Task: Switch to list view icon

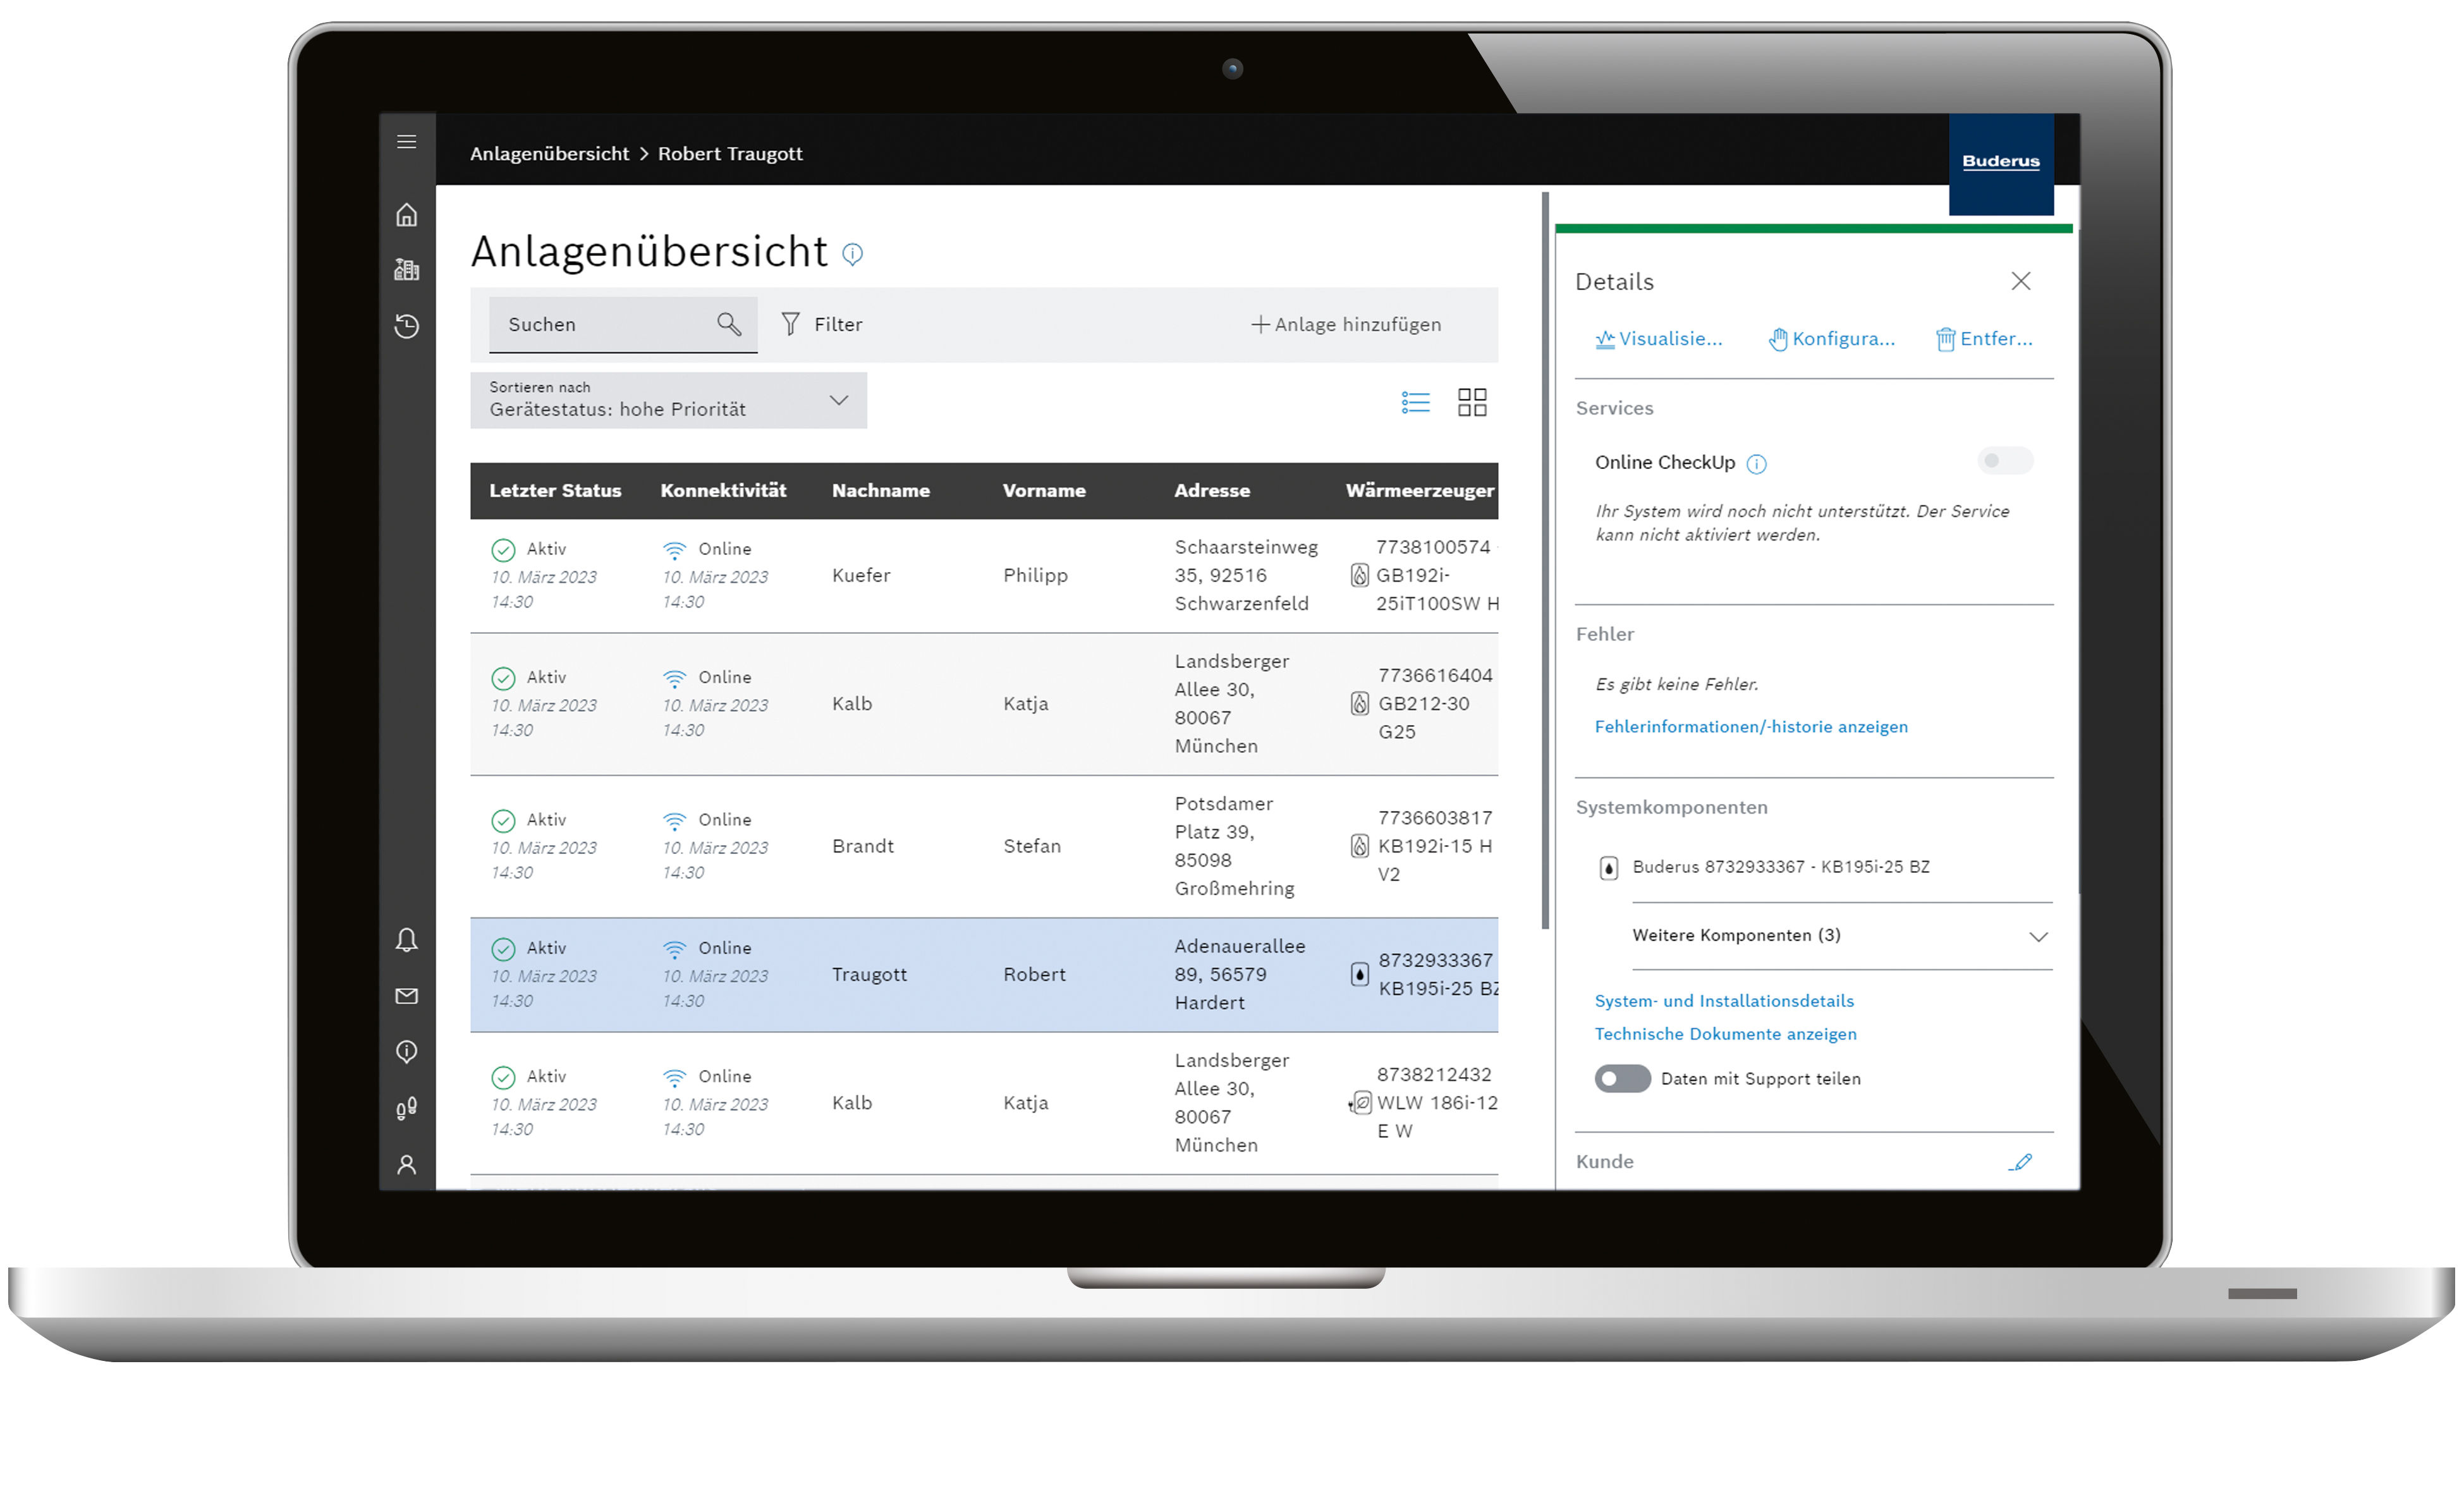Action: pos(1415,402)
